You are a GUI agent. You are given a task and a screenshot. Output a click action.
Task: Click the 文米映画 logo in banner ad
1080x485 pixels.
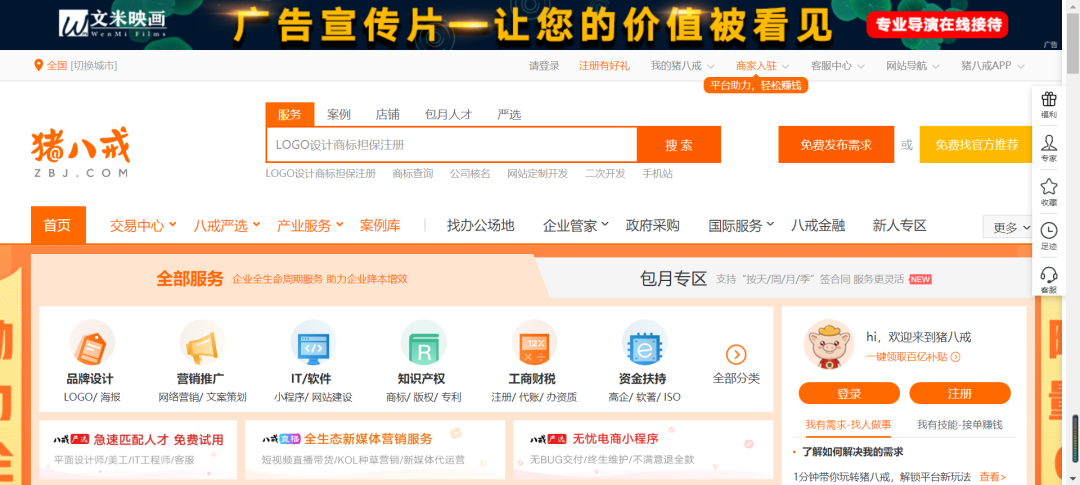(112, 23)
